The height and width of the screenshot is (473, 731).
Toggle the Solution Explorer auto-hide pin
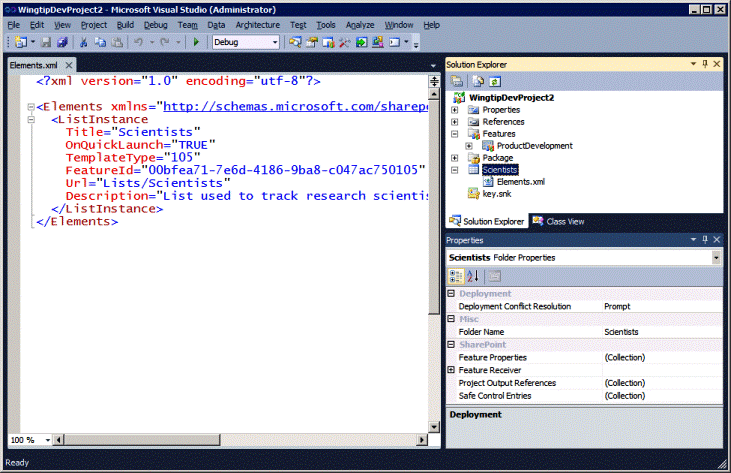(705, 64)
